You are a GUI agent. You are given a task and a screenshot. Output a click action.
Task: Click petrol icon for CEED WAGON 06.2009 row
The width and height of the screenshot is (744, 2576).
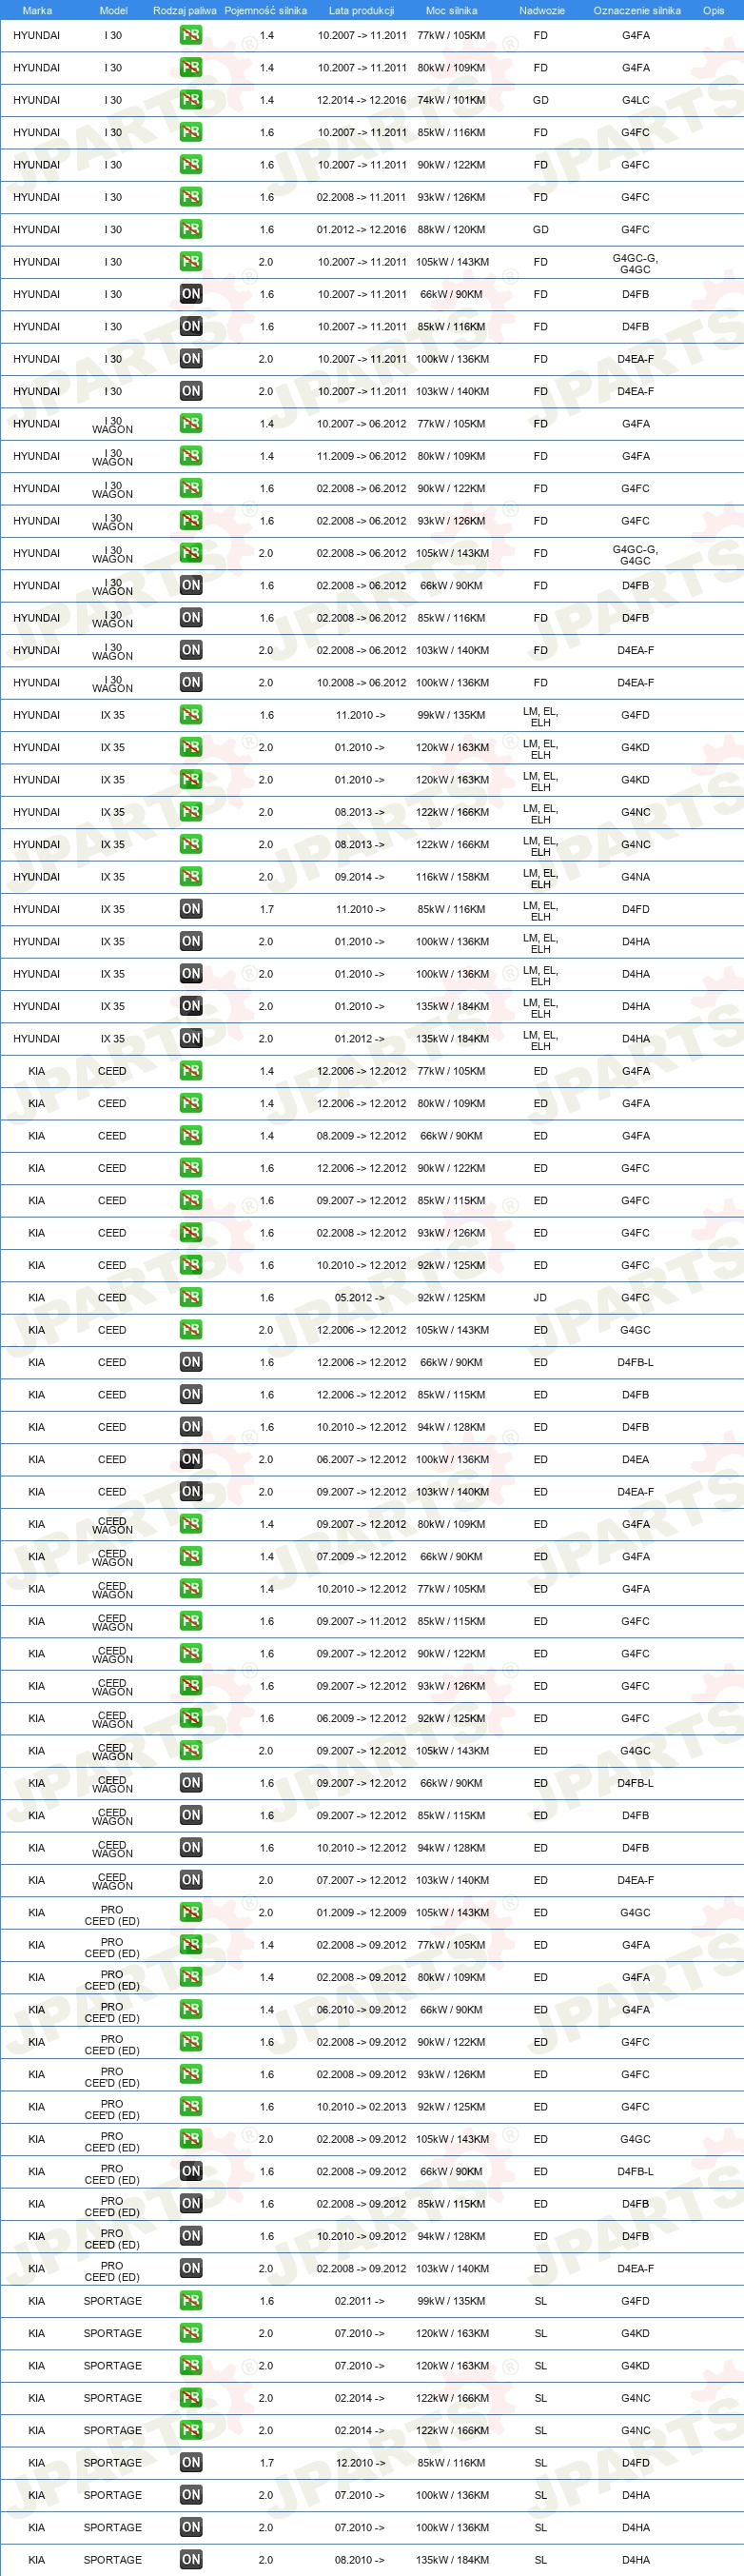point(191,1718)
